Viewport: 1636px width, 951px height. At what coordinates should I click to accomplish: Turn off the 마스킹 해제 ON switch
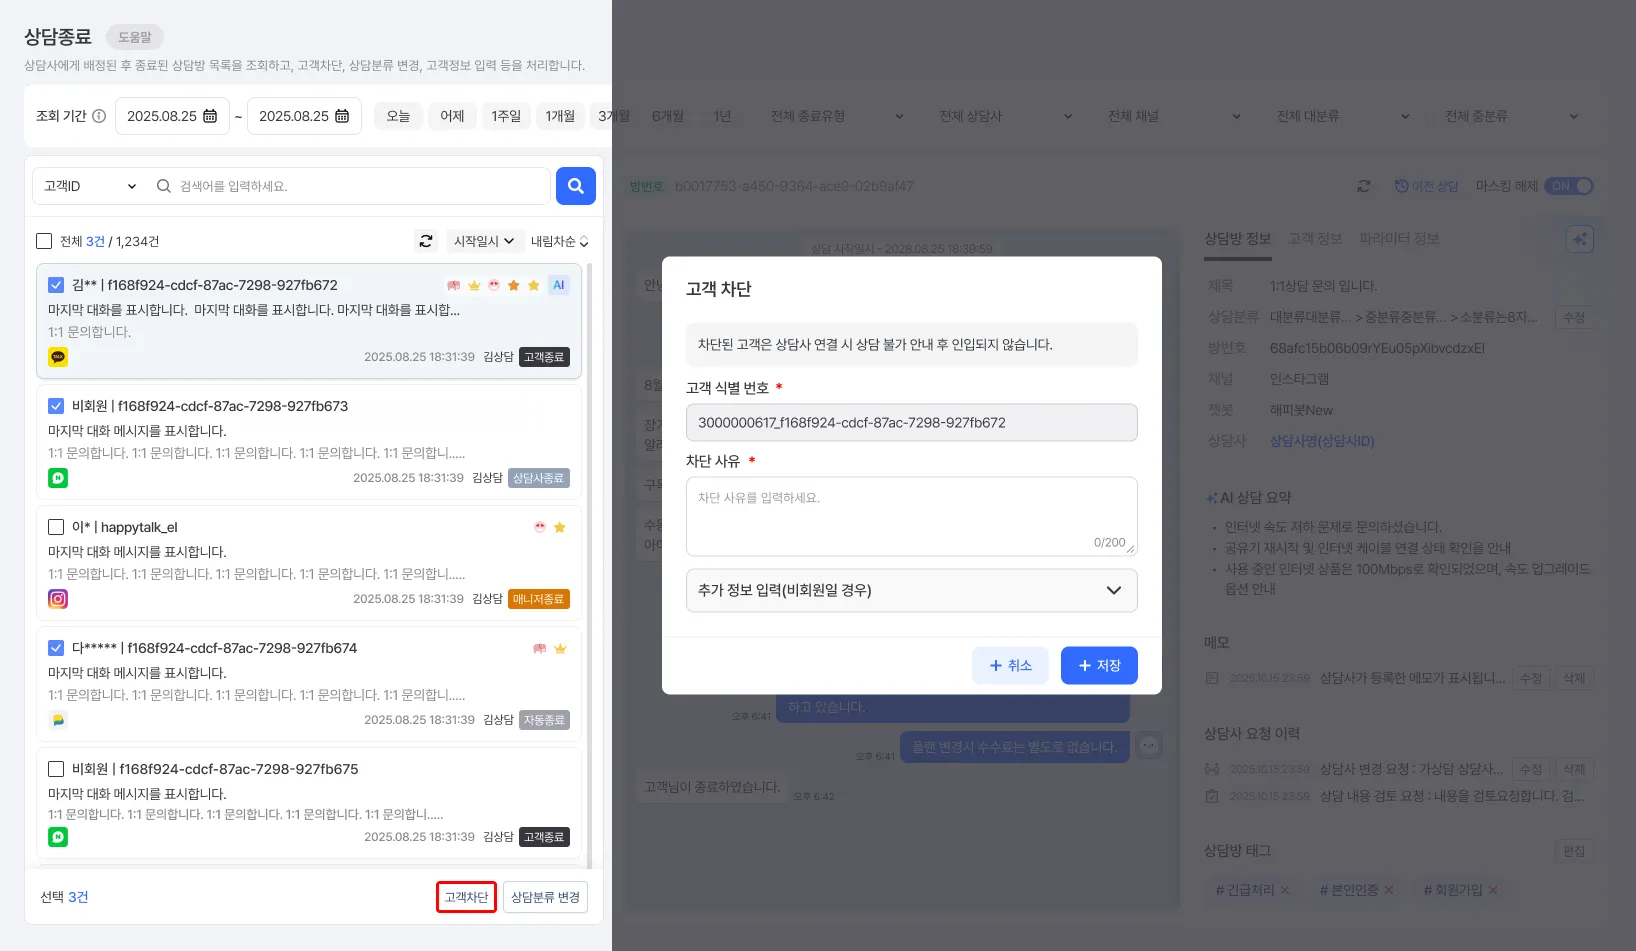(1569, 186)
